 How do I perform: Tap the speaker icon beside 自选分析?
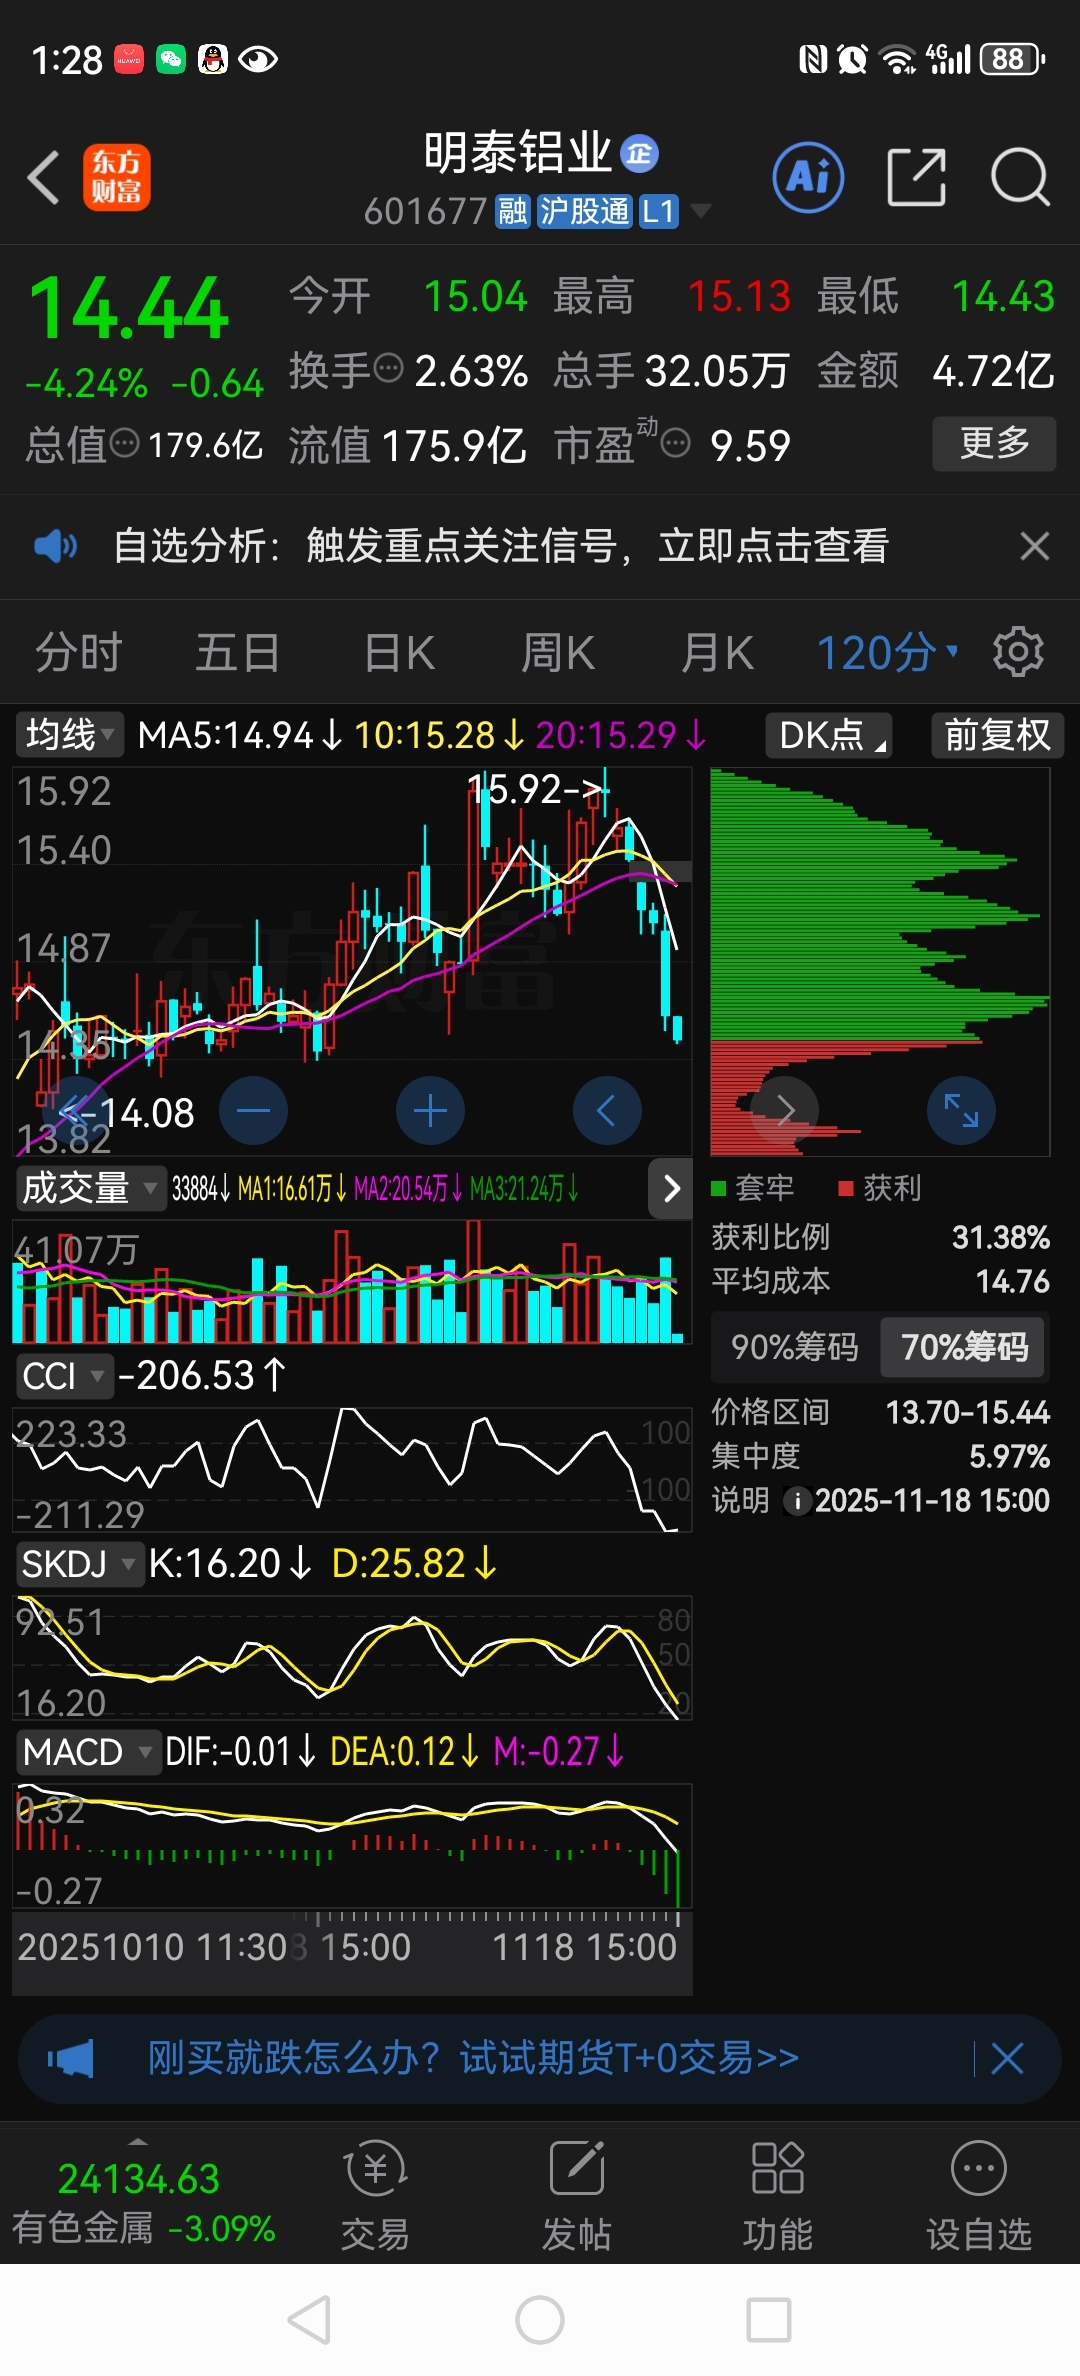[x=55, y=546]
